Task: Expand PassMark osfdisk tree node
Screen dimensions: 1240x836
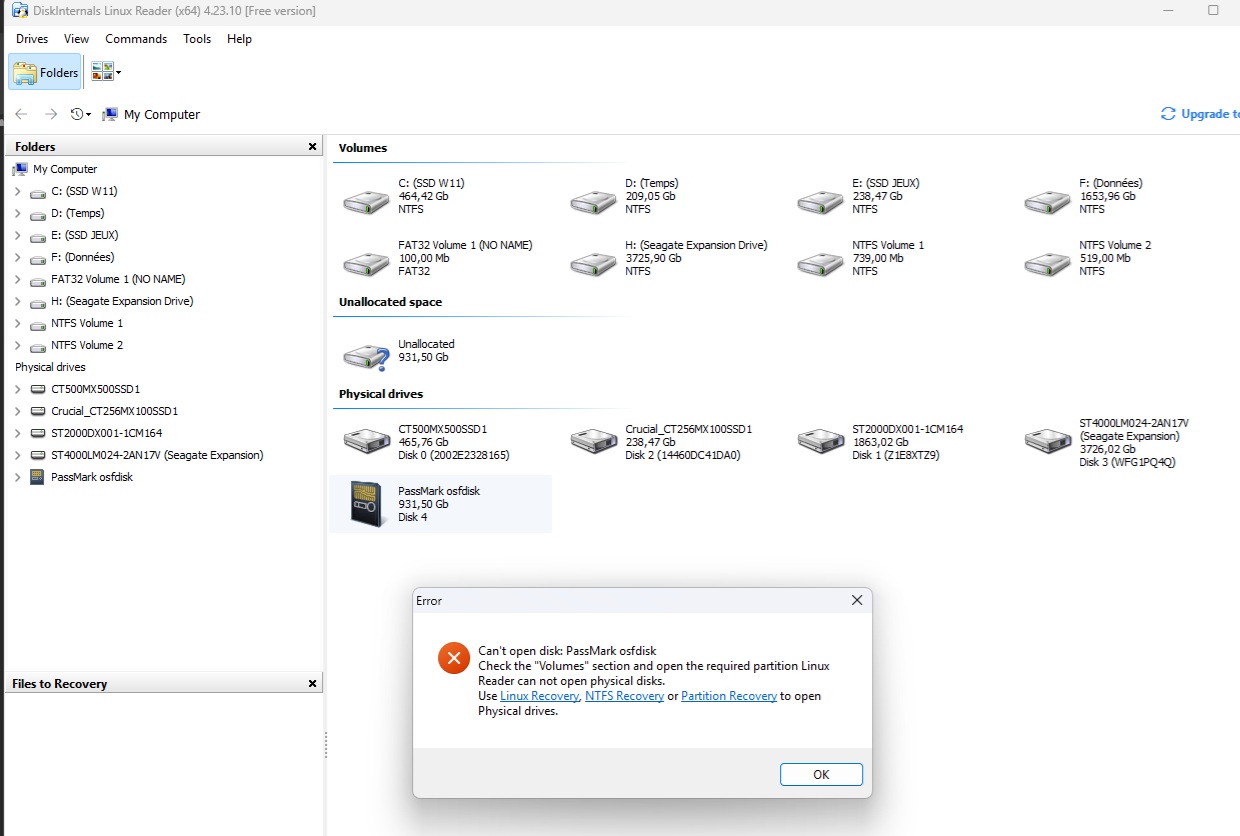Action: [x=18, y=477]
